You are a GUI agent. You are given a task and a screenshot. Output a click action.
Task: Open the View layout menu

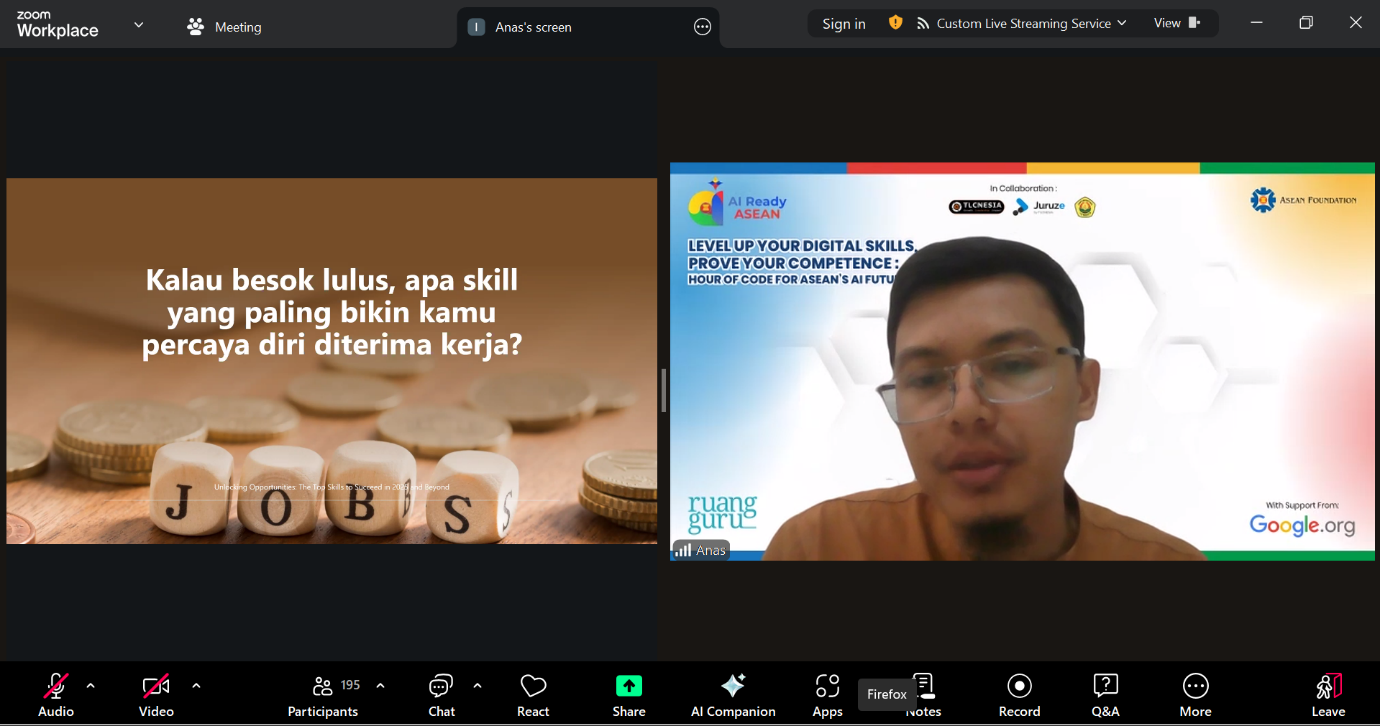click(x=1177, y=23)
